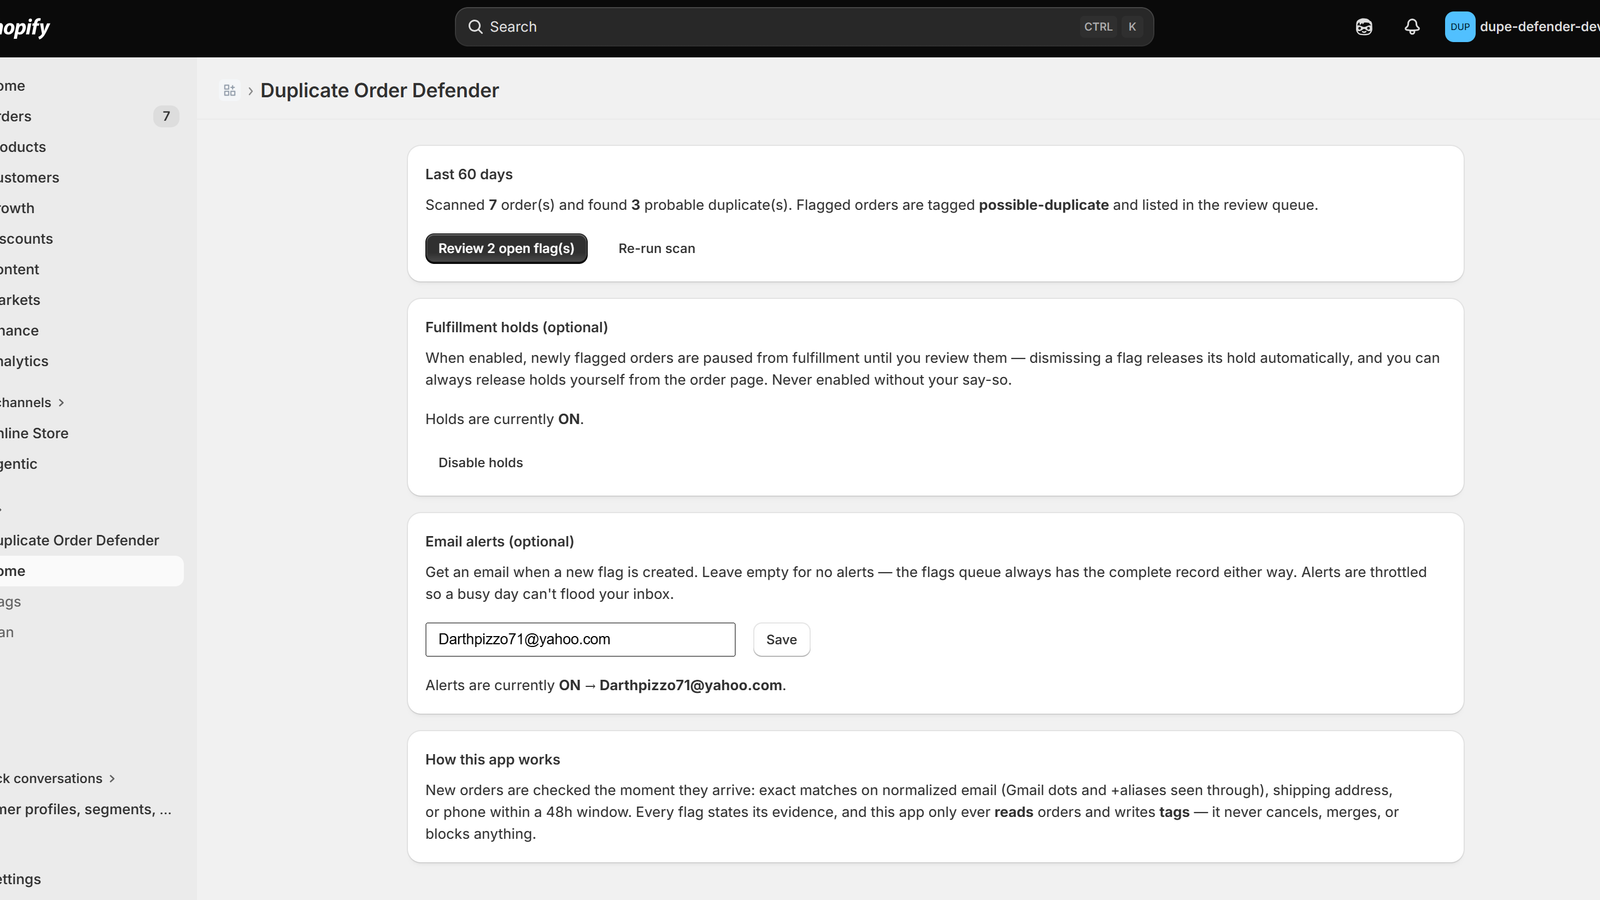This screenshot has height=900, width=1600.
Task: Open the Orders menu item
Action: click(x=90, y=117)
